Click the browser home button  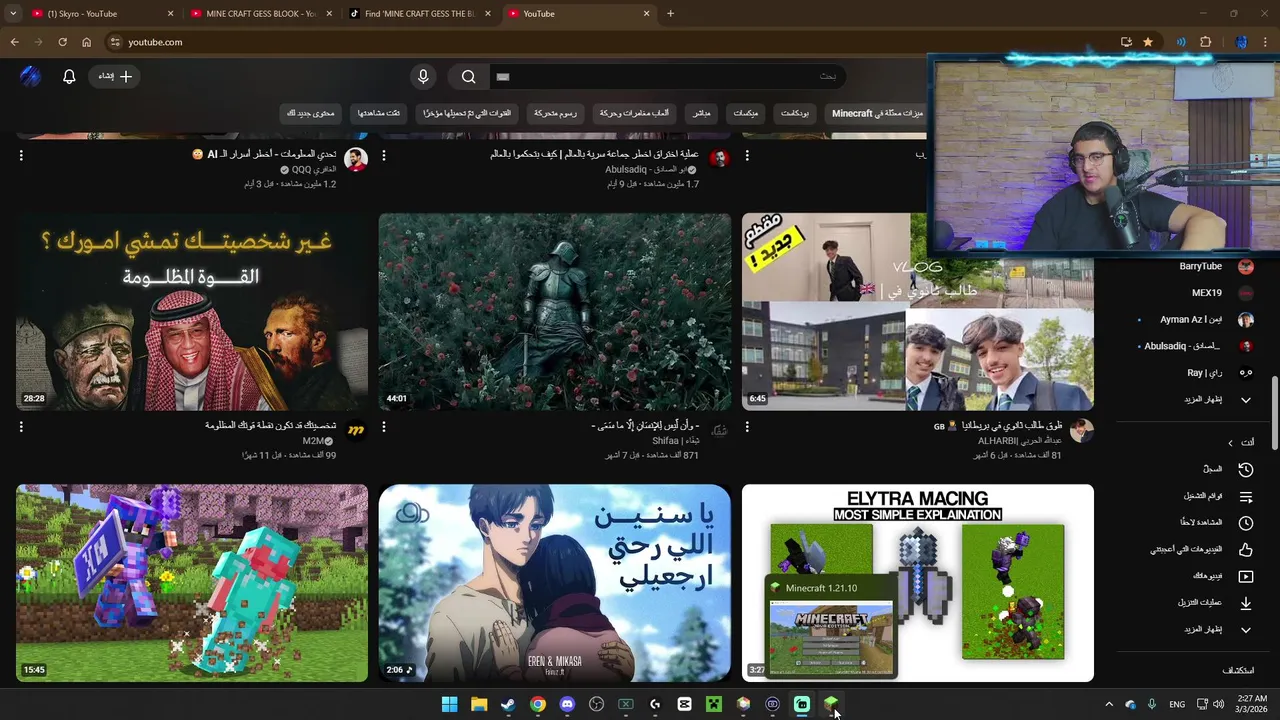(x=86, y=42)
